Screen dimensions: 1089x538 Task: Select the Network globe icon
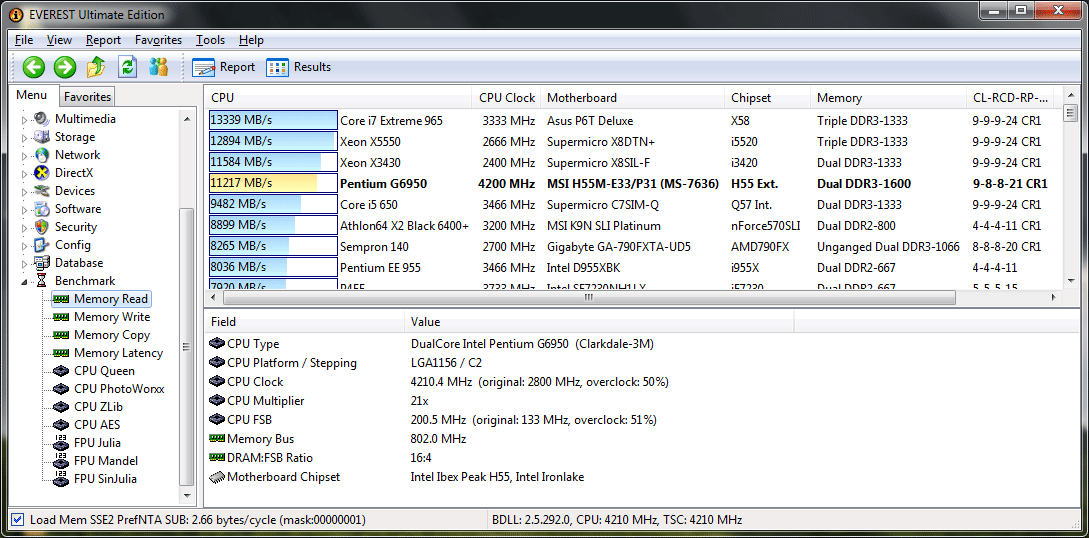click(42, 155)
